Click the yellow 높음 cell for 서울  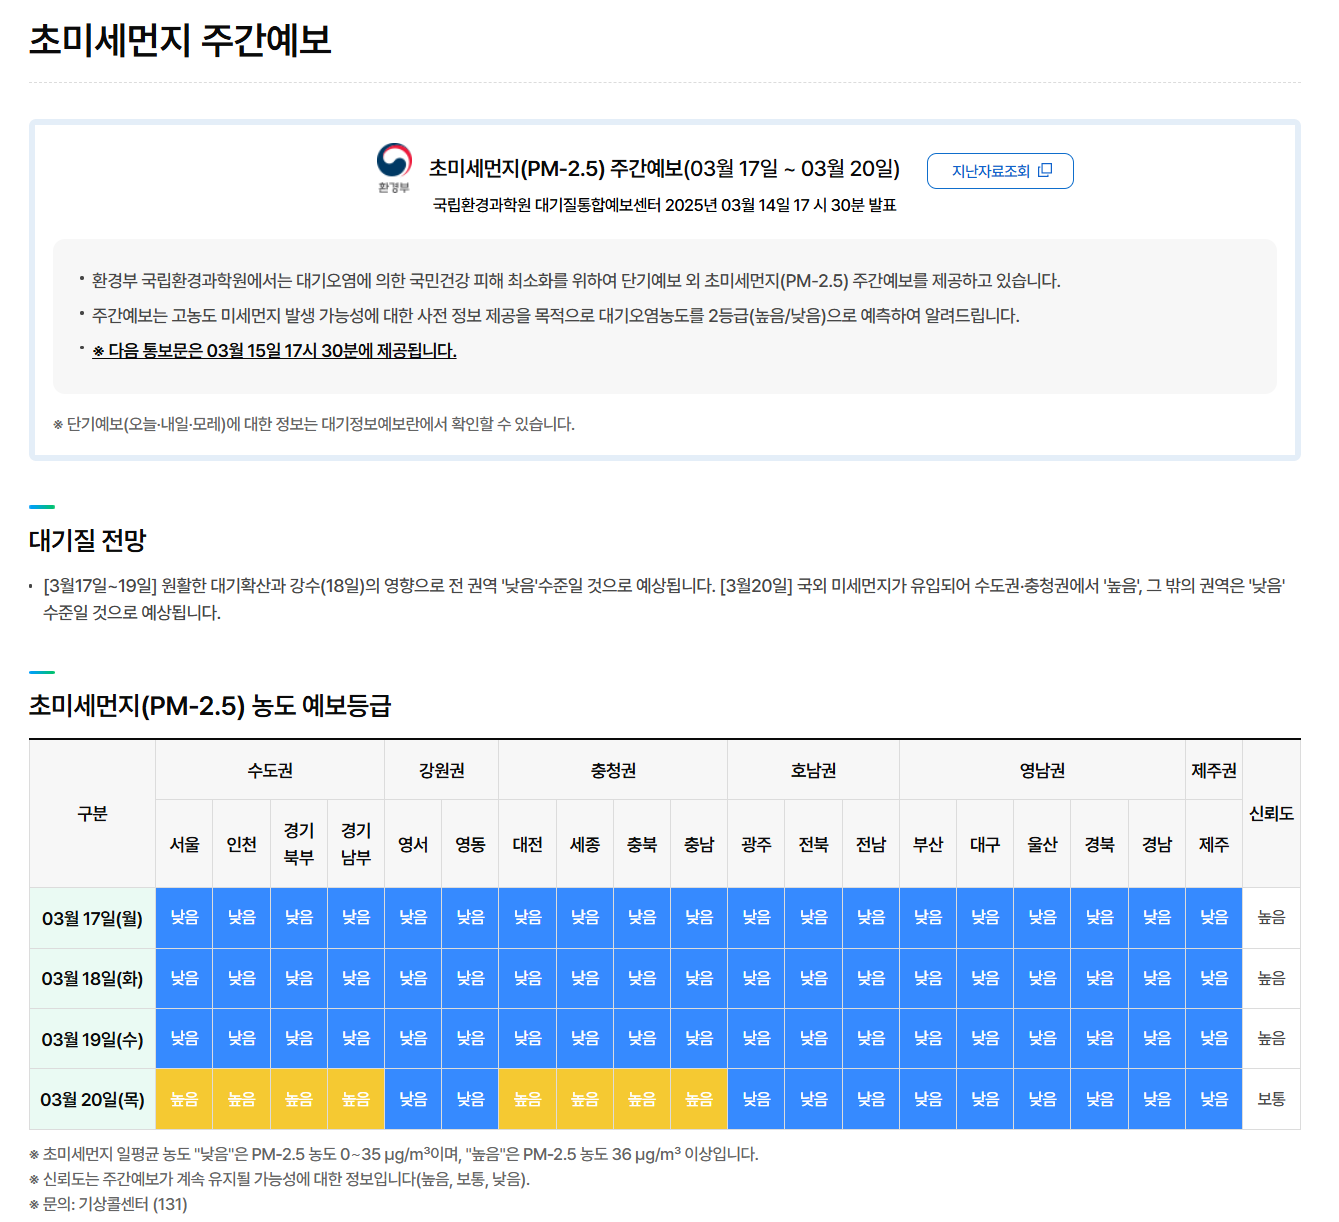pos(184,1098)
